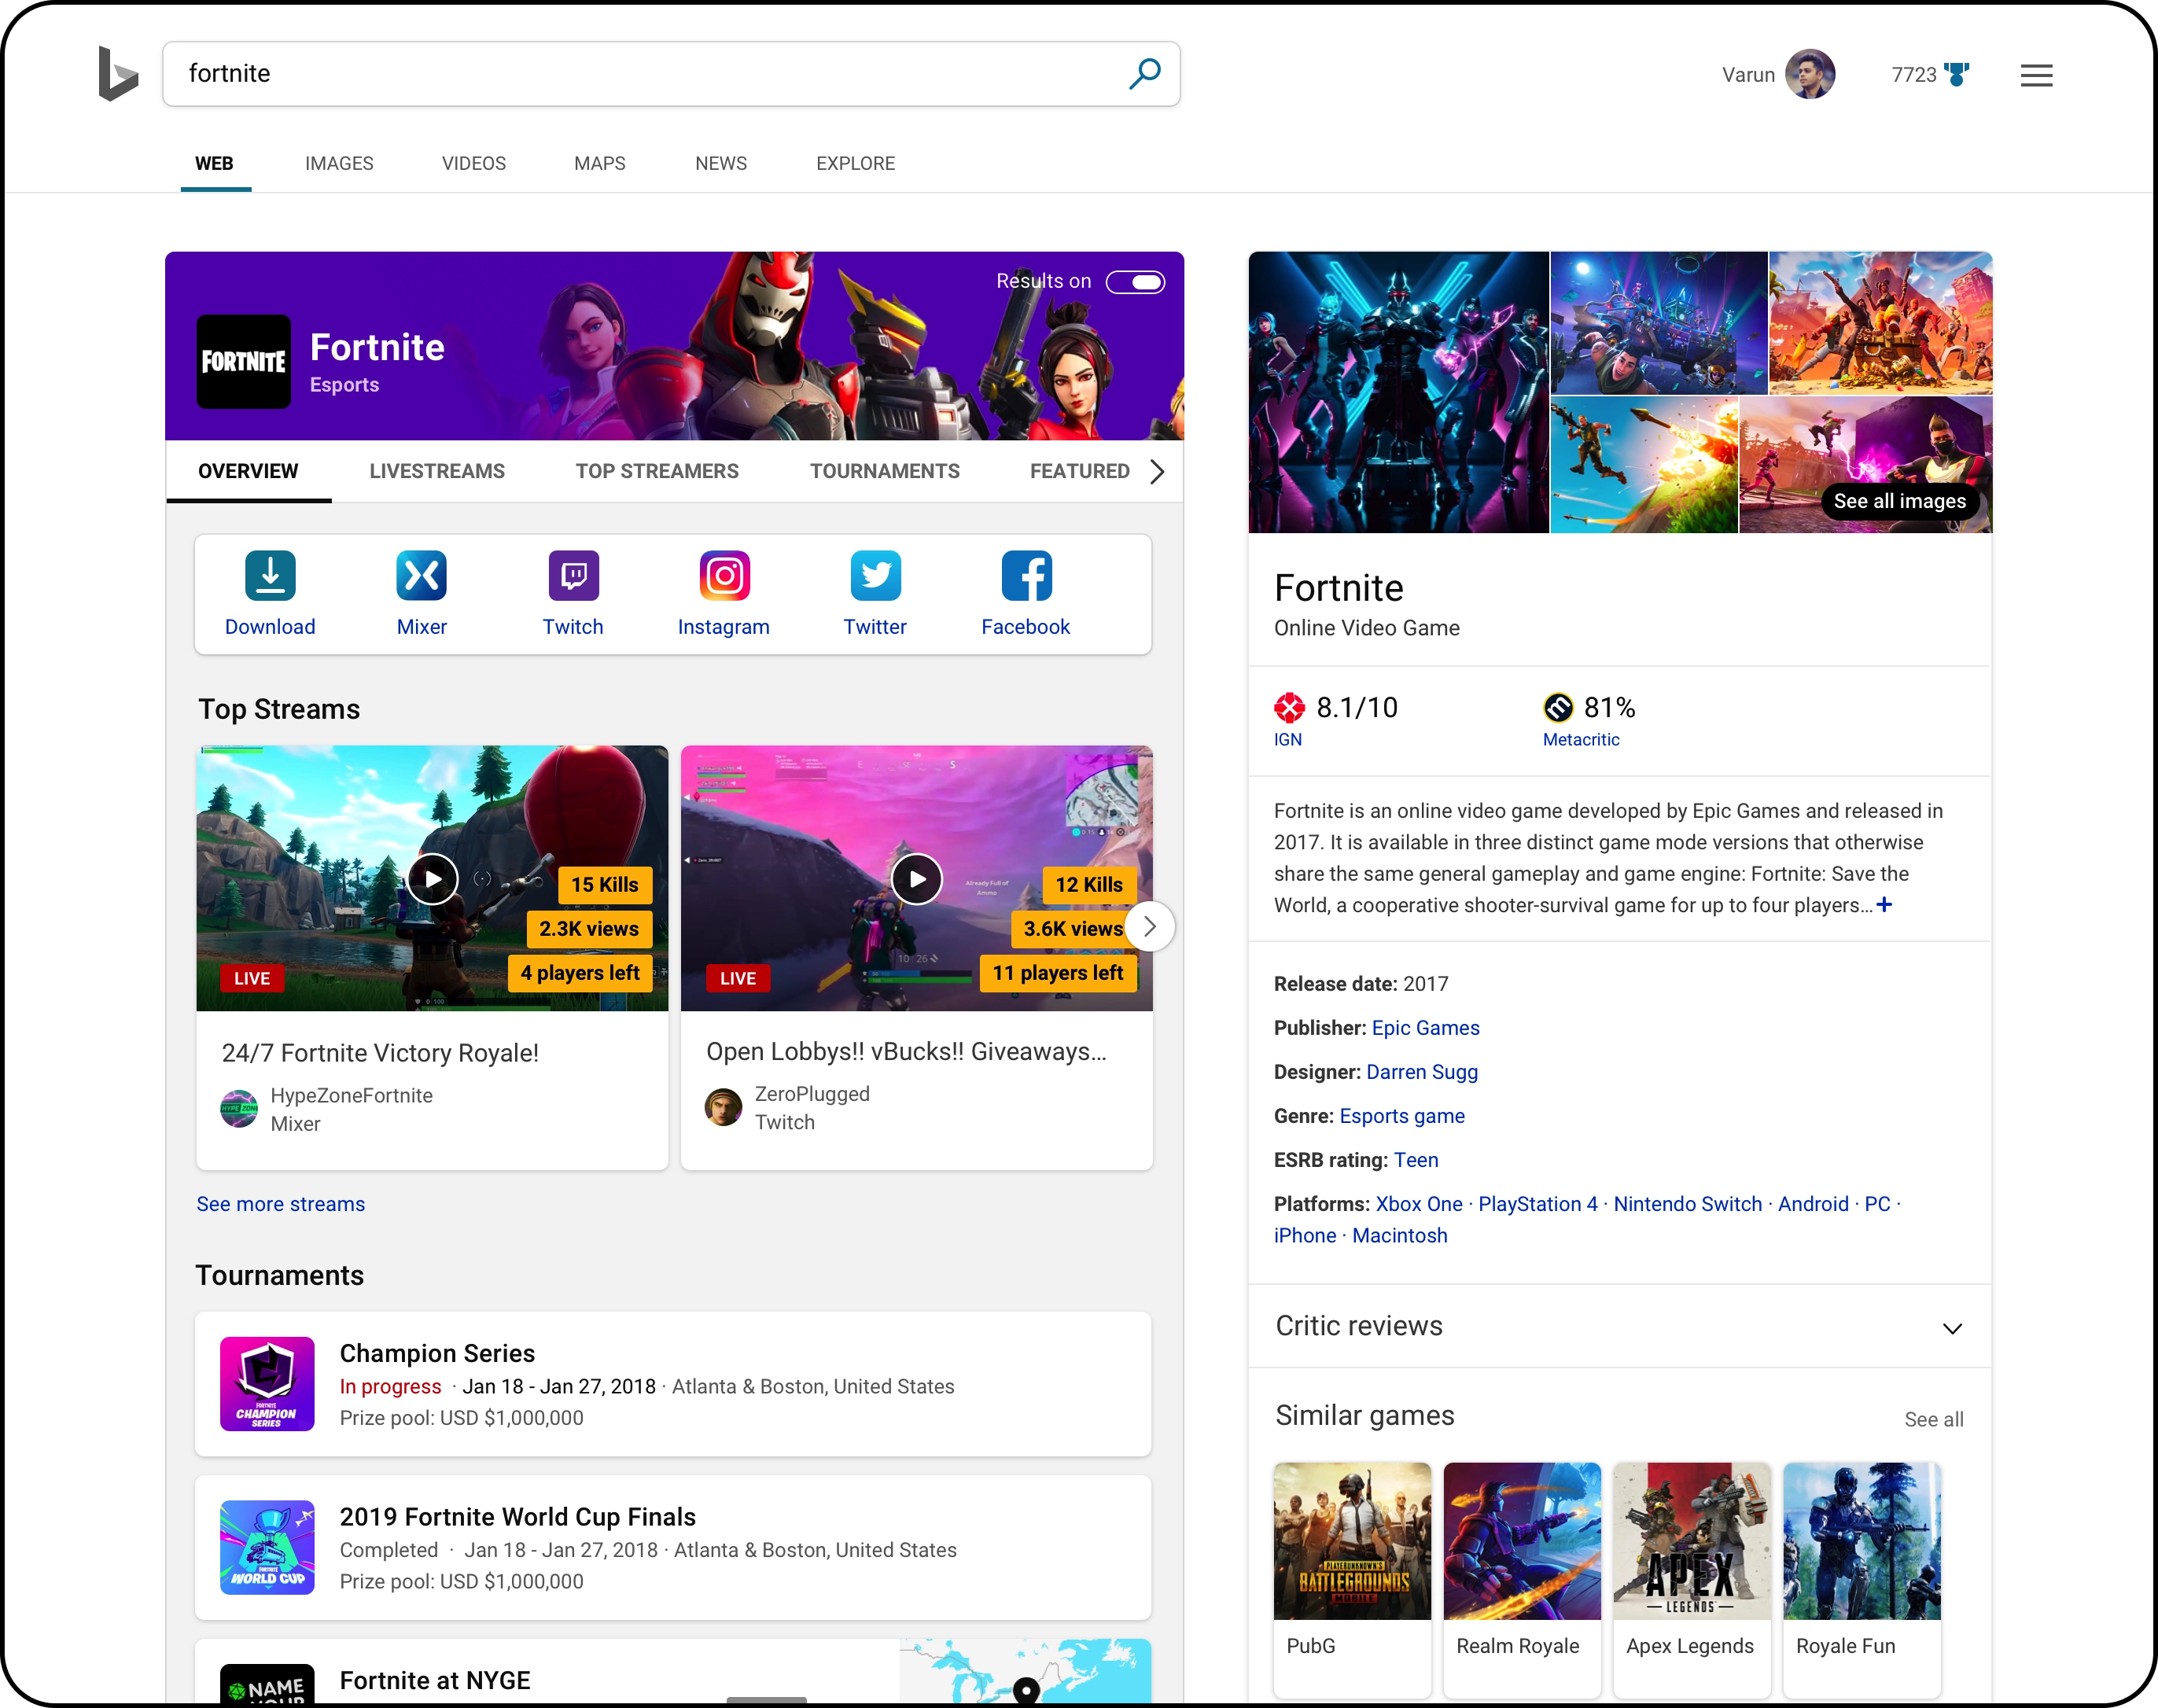This screenshot has width=2158, height=1708.
Task: Click the IGN rating icon
Action: tap(1289, 707)
